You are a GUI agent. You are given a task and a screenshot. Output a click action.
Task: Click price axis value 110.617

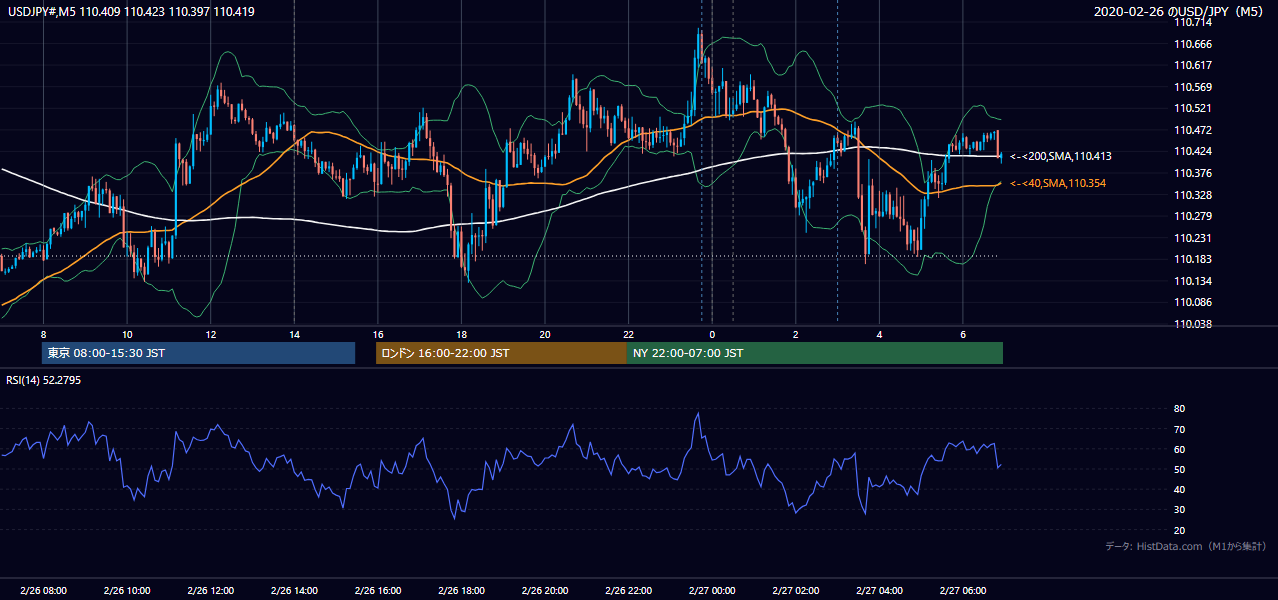click(x=1193, y=65)
